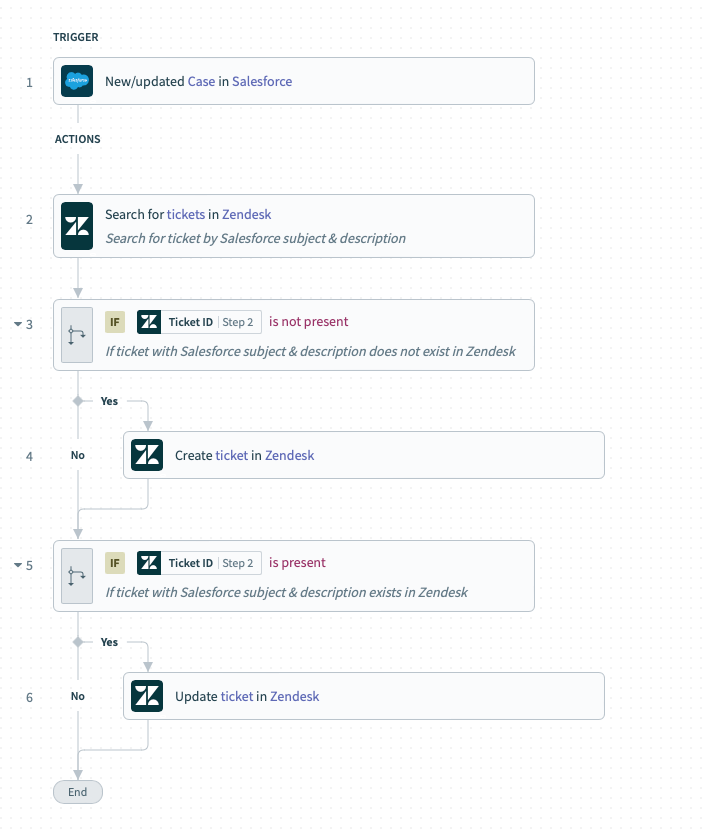Click the Zendesk icon in Create ticket step

tap(147, 455)
